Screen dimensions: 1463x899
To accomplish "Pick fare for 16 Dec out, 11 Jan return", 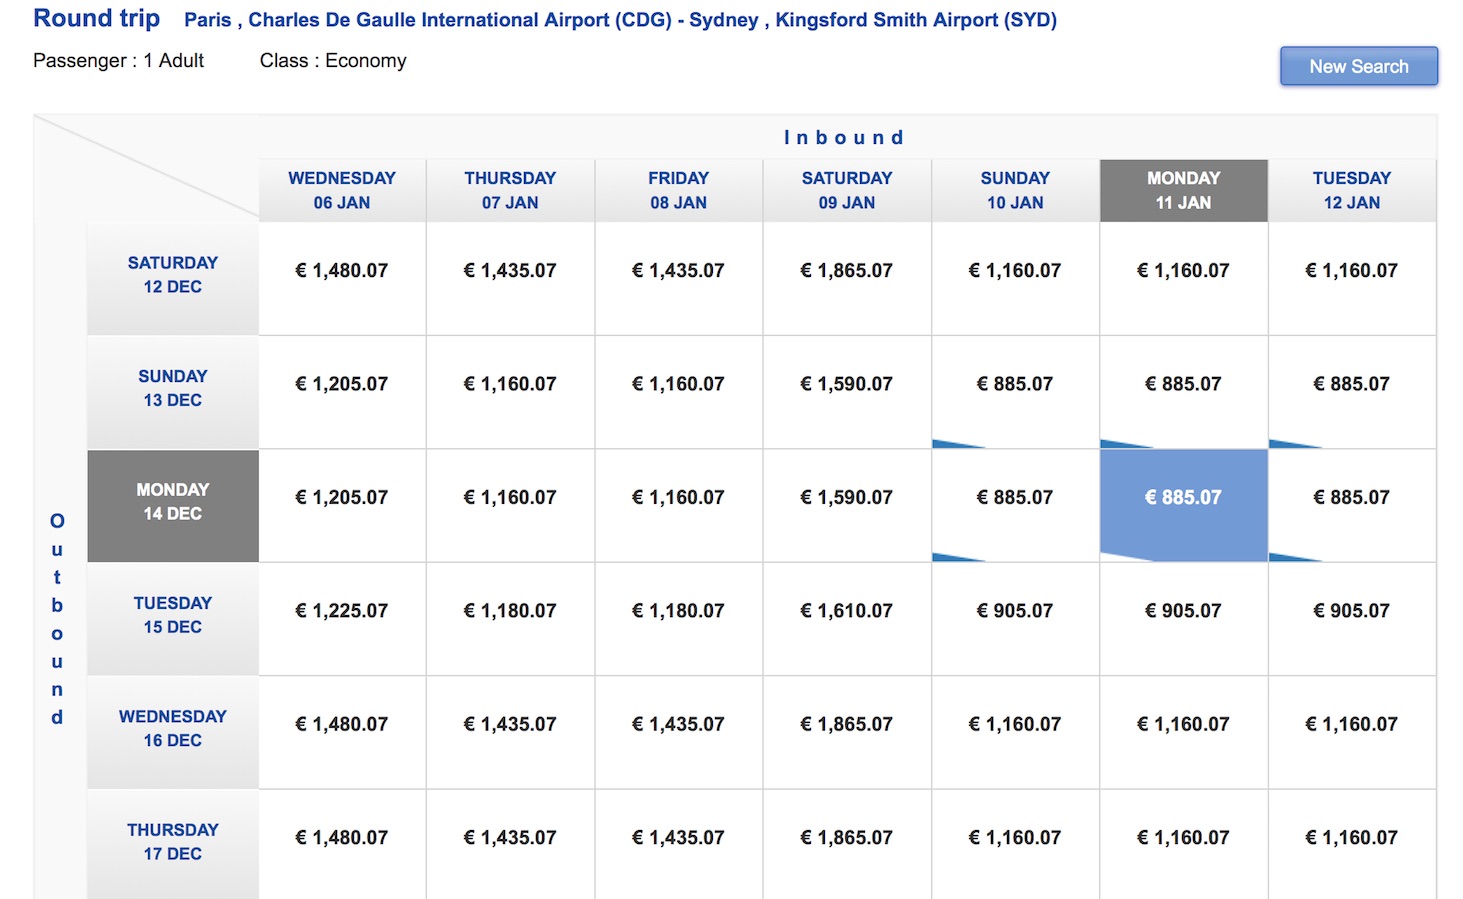I will [x=1184, y=733].
